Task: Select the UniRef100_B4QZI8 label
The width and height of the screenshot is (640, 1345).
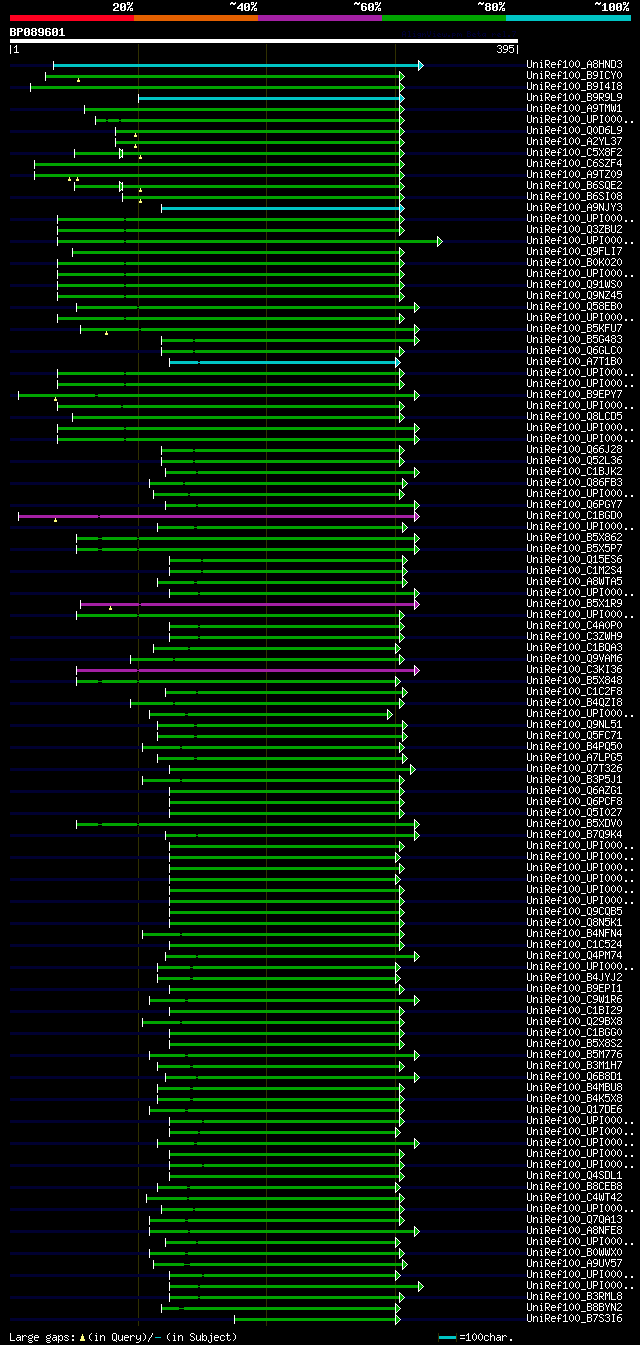Action: click(x=574, y=703)
